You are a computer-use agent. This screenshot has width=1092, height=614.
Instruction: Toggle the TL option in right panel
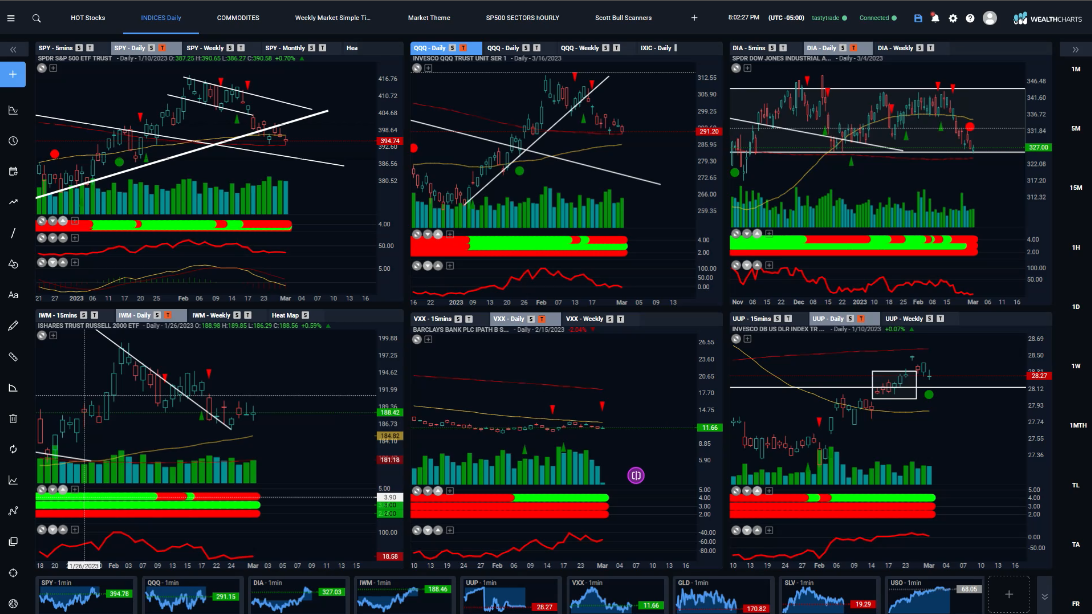[1076, 485]
